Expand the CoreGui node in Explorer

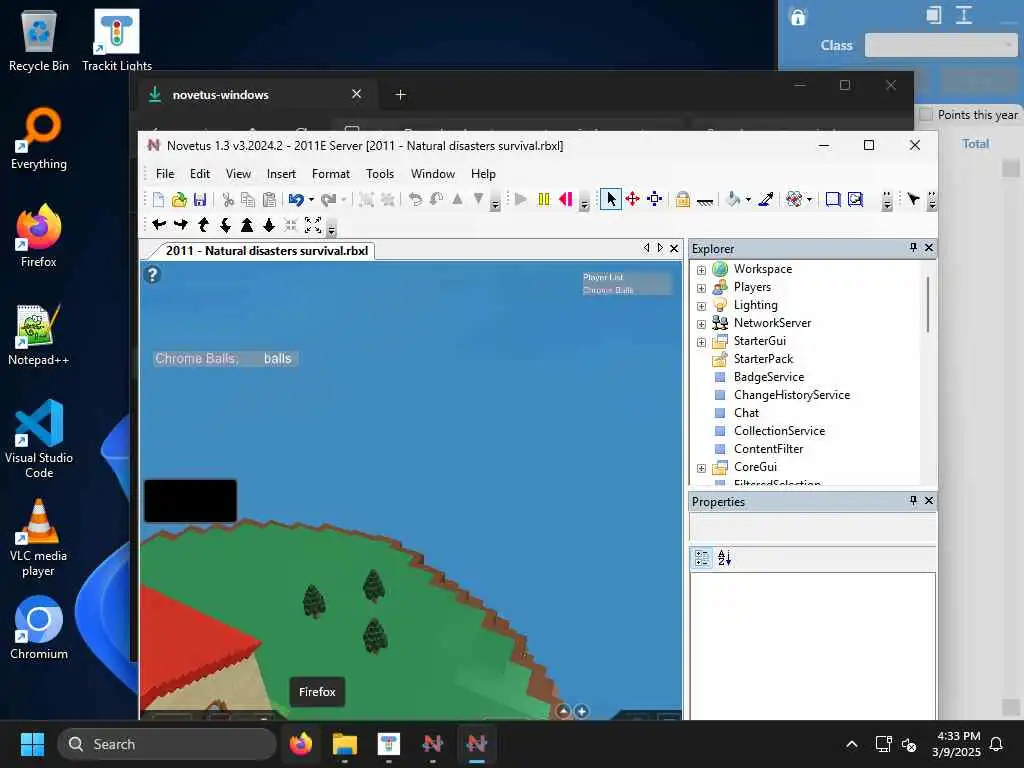tap(701, 468)
